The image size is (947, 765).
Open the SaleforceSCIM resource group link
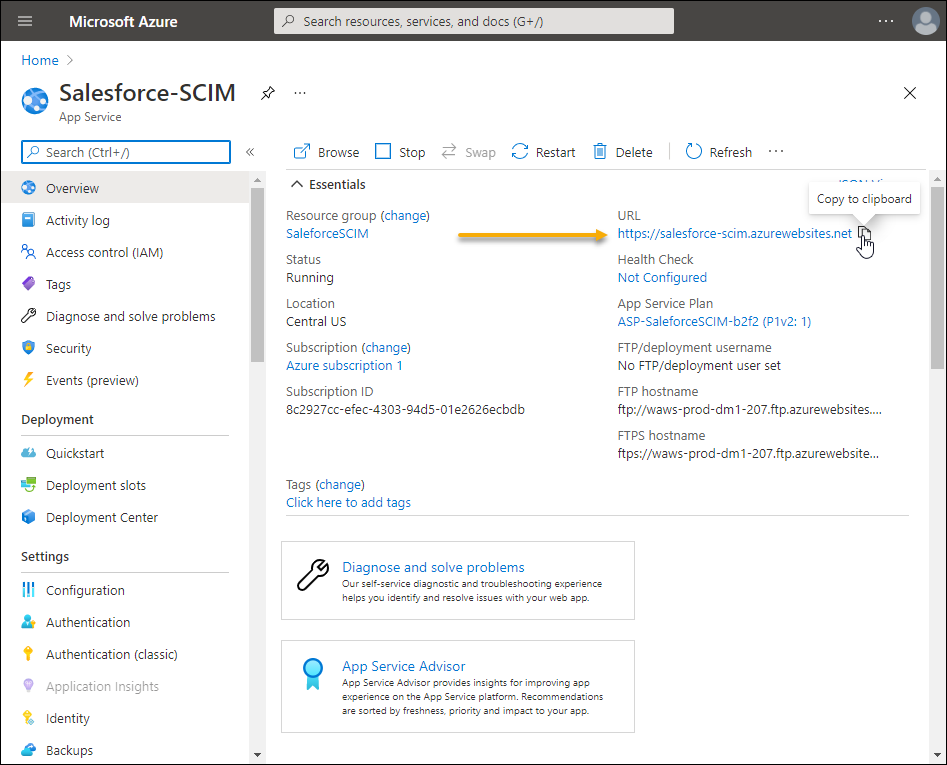pos(327,234)
